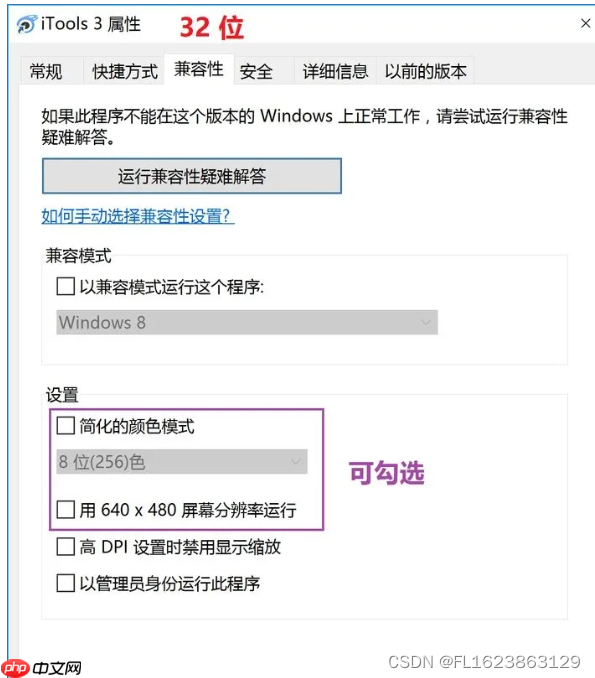This screenshot has height=678, width=595.
Task: Click the php中文网 logo watermark
Action: click(x=42, y=668)
